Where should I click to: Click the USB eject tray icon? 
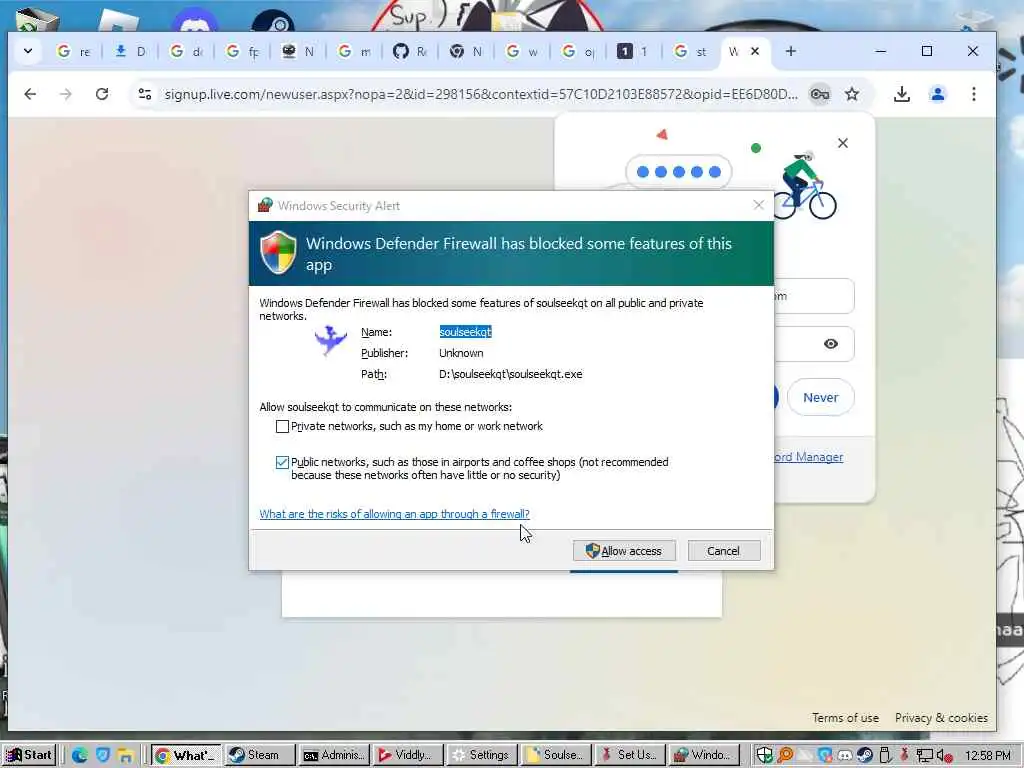tap(885, 756)
